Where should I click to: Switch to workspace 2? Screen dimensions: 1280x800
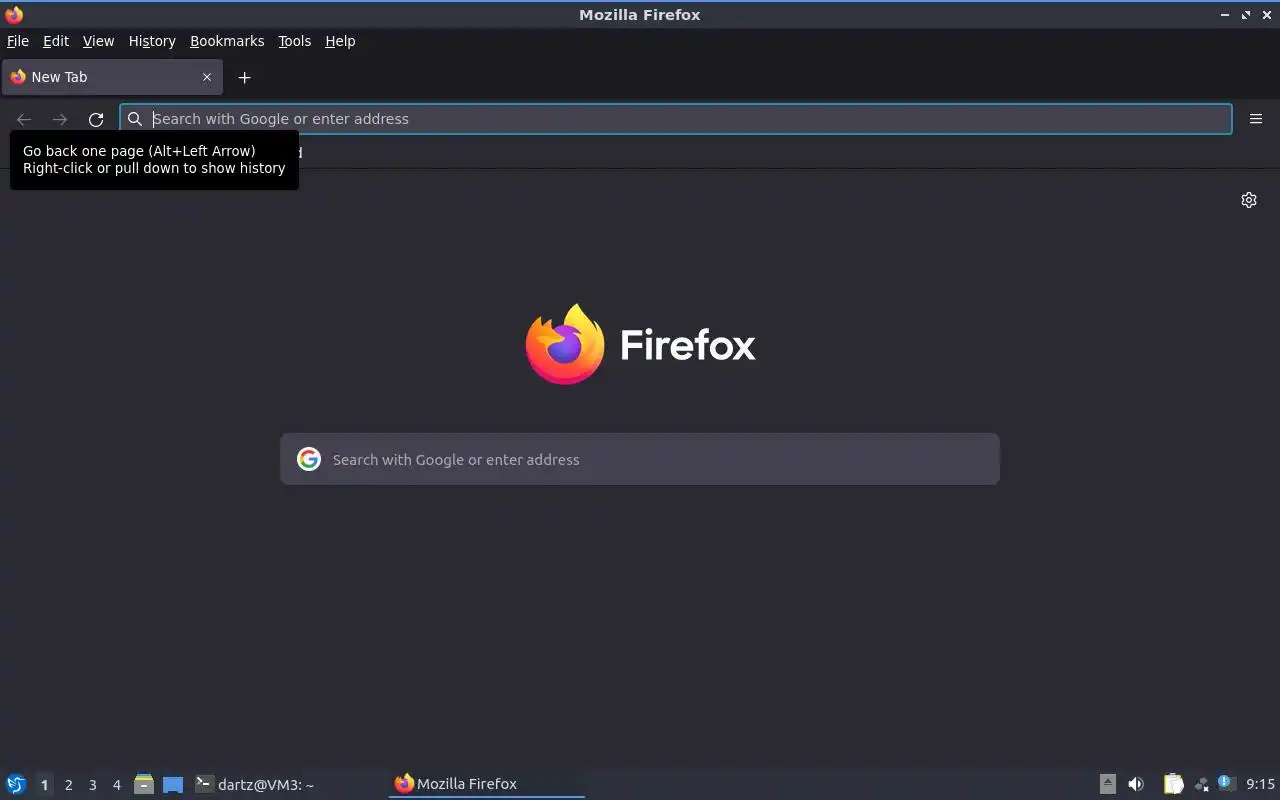pos(68,785)
